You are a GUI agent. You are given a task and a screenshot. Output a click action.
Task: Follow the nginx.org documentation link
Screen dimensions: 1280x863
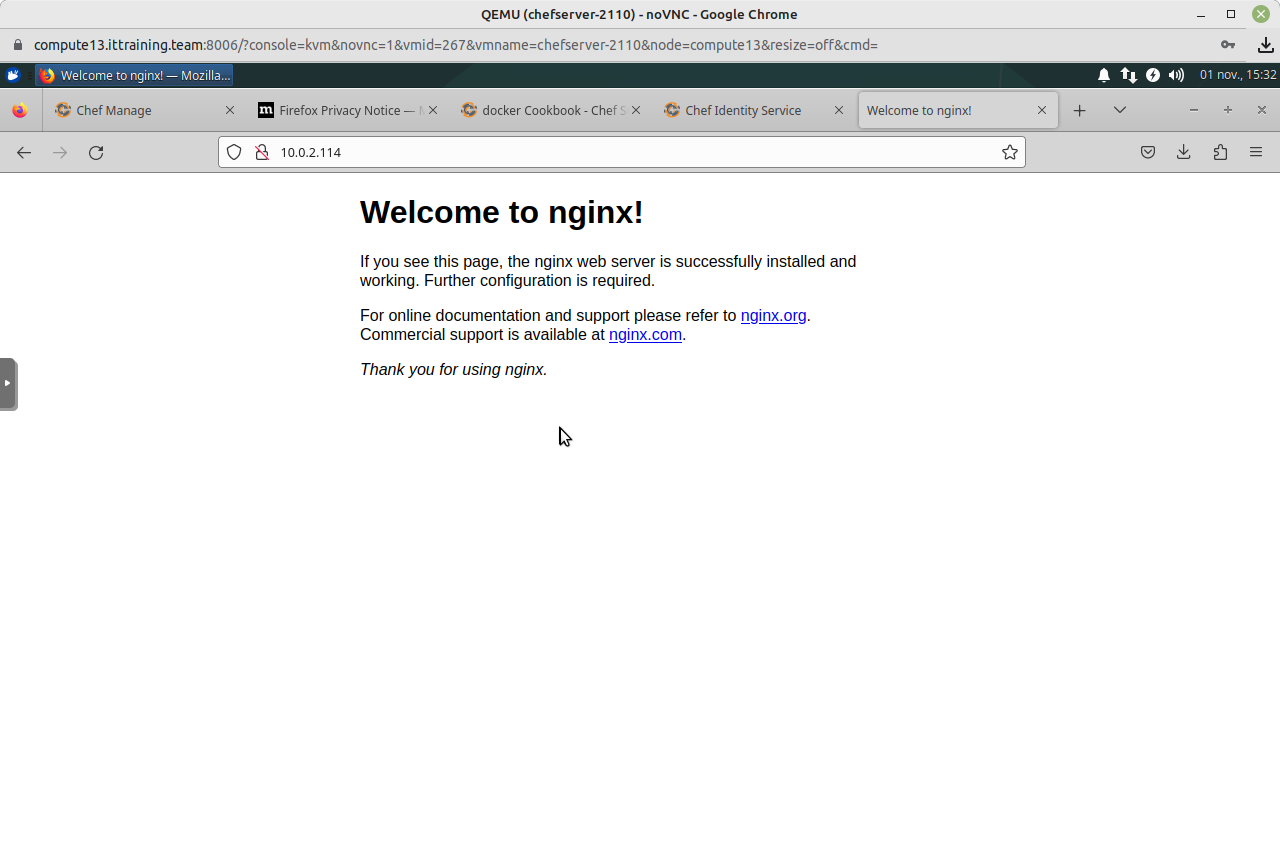[773, 316]
